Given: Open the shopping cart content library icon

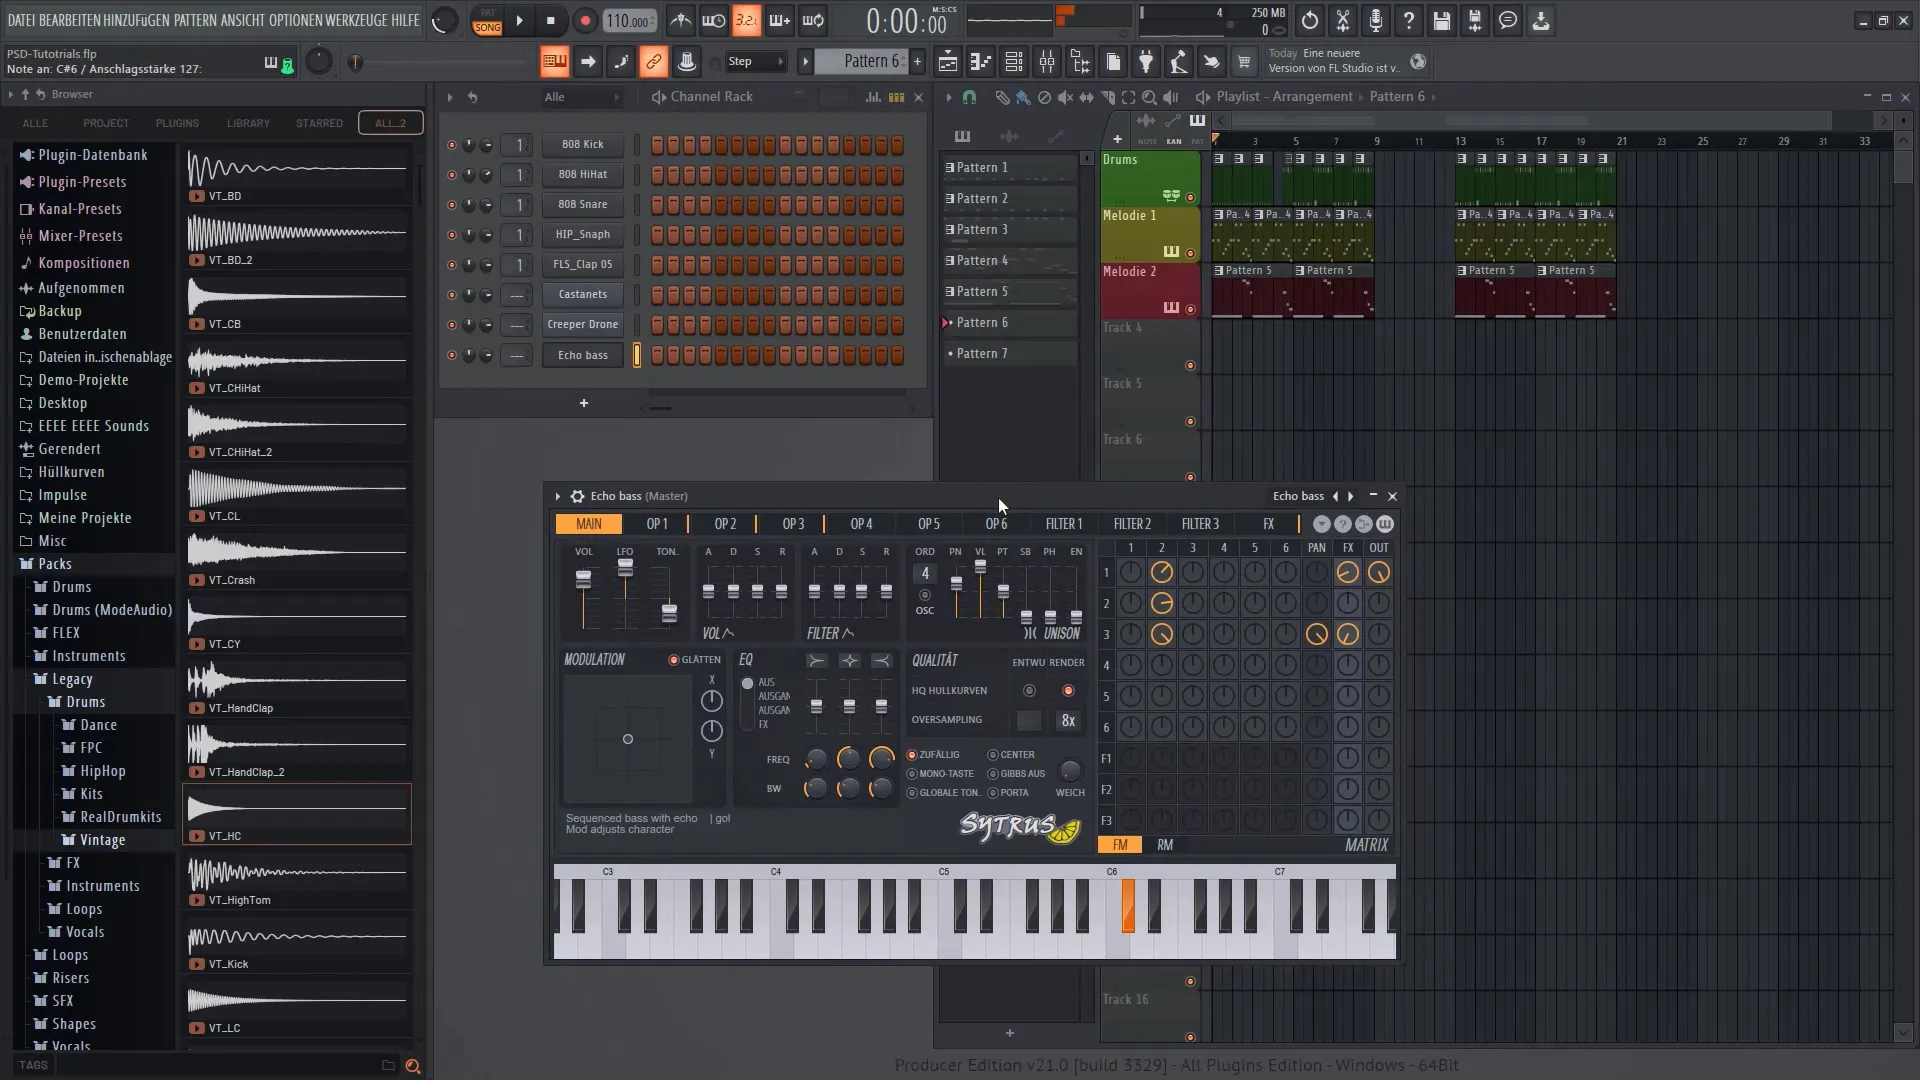Looking at the screenshot, I should pyautogui.click(x=1244, y=62).
